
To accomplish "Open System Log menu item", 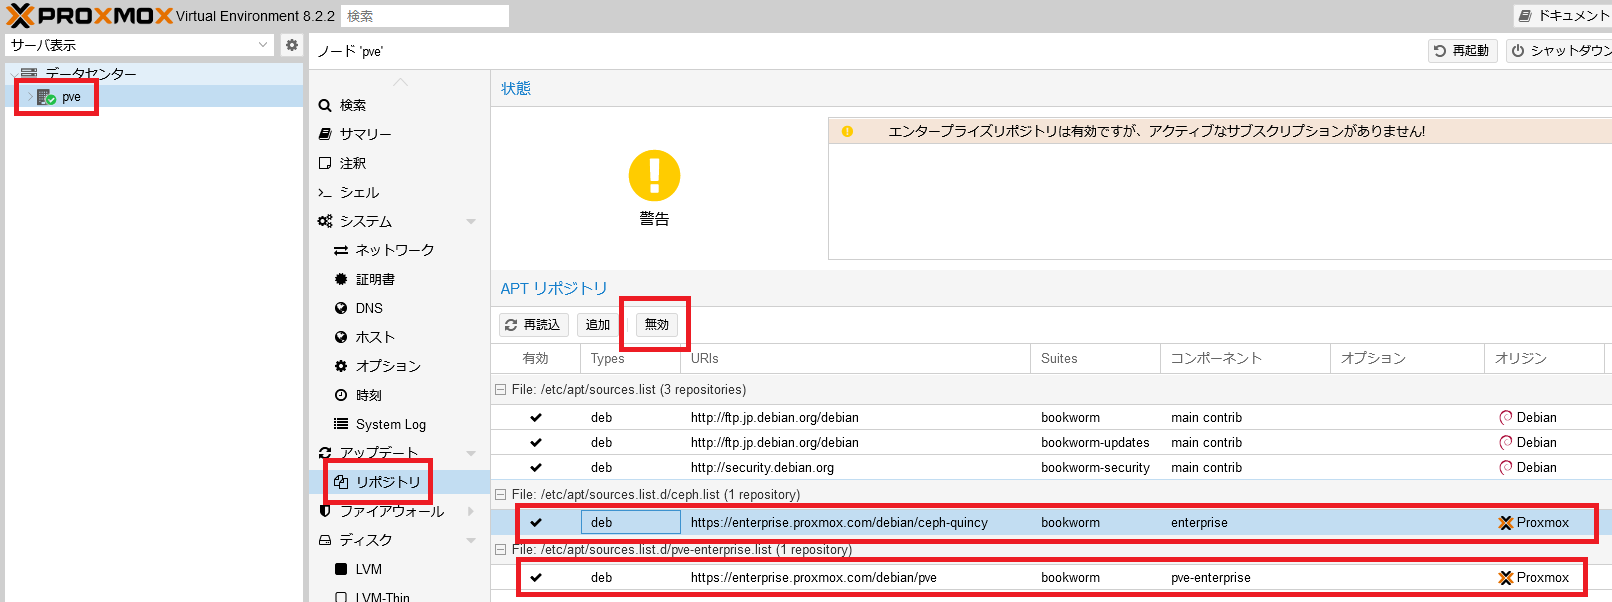I will (x=380, y=424).
